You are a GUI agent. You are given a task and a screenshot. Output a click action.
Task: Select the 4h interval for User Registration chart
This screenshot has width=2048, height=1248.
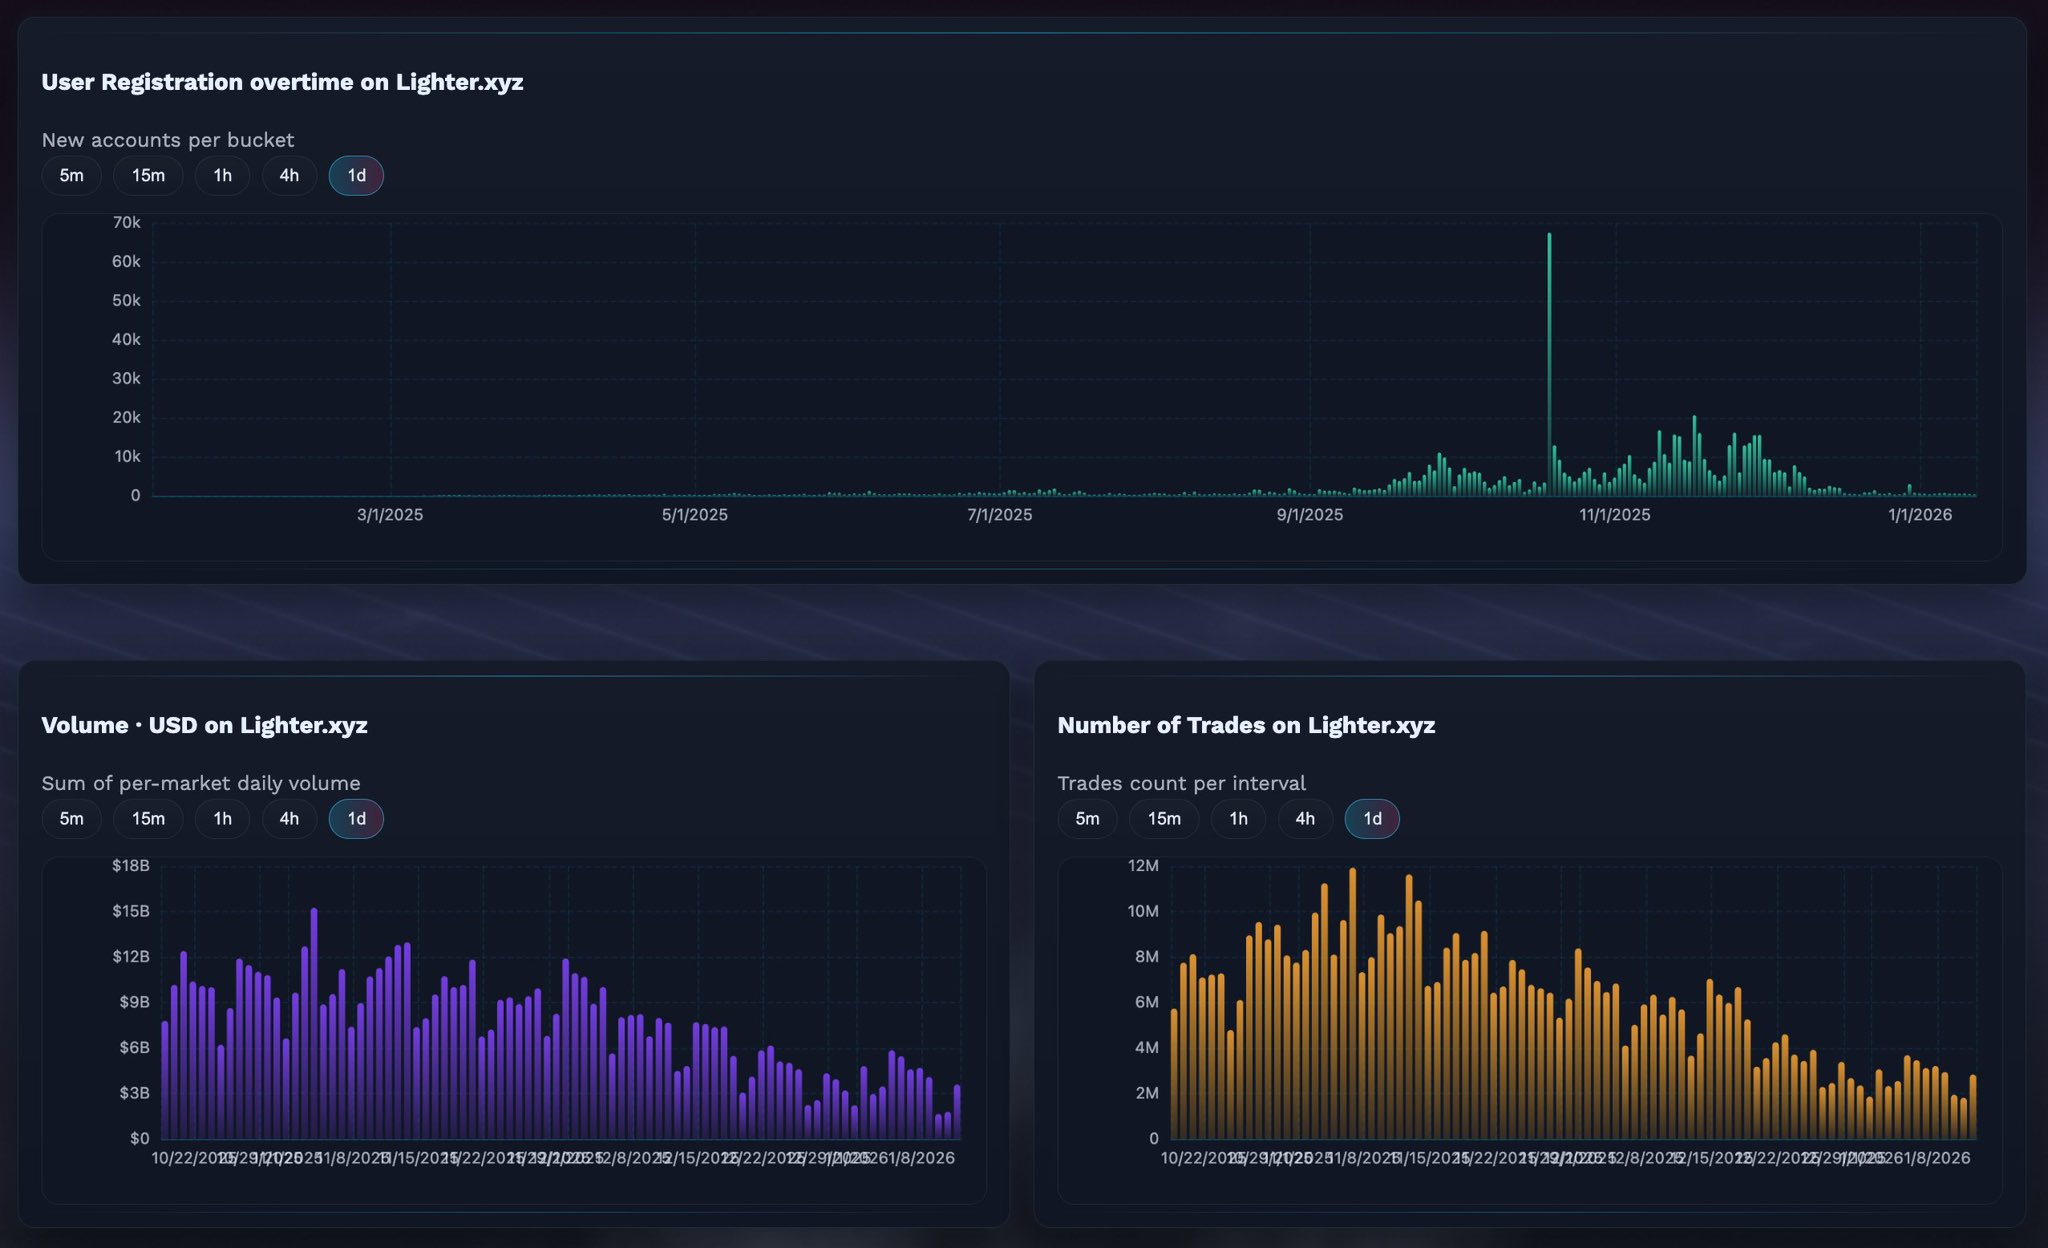pos(289,175)
